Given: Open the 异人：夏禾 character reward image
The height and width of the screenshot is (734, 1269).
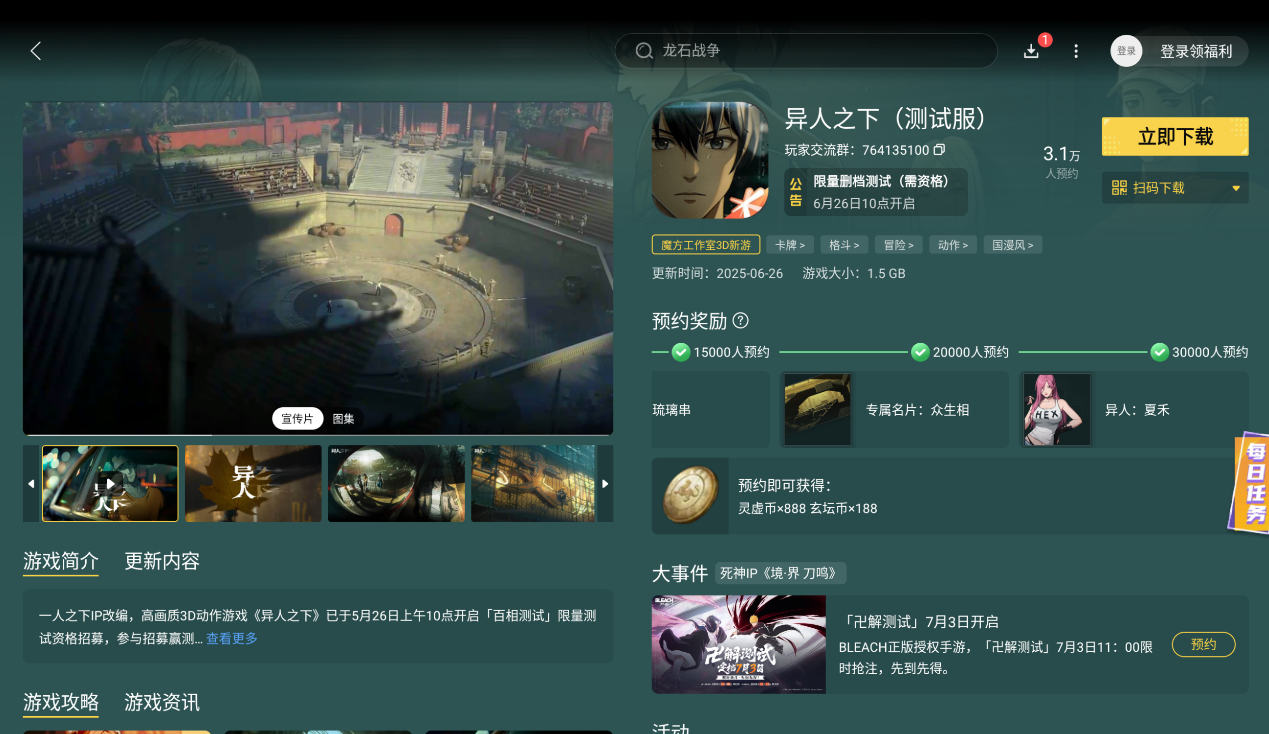Looking at the screenshot, I should point(1057,410).
